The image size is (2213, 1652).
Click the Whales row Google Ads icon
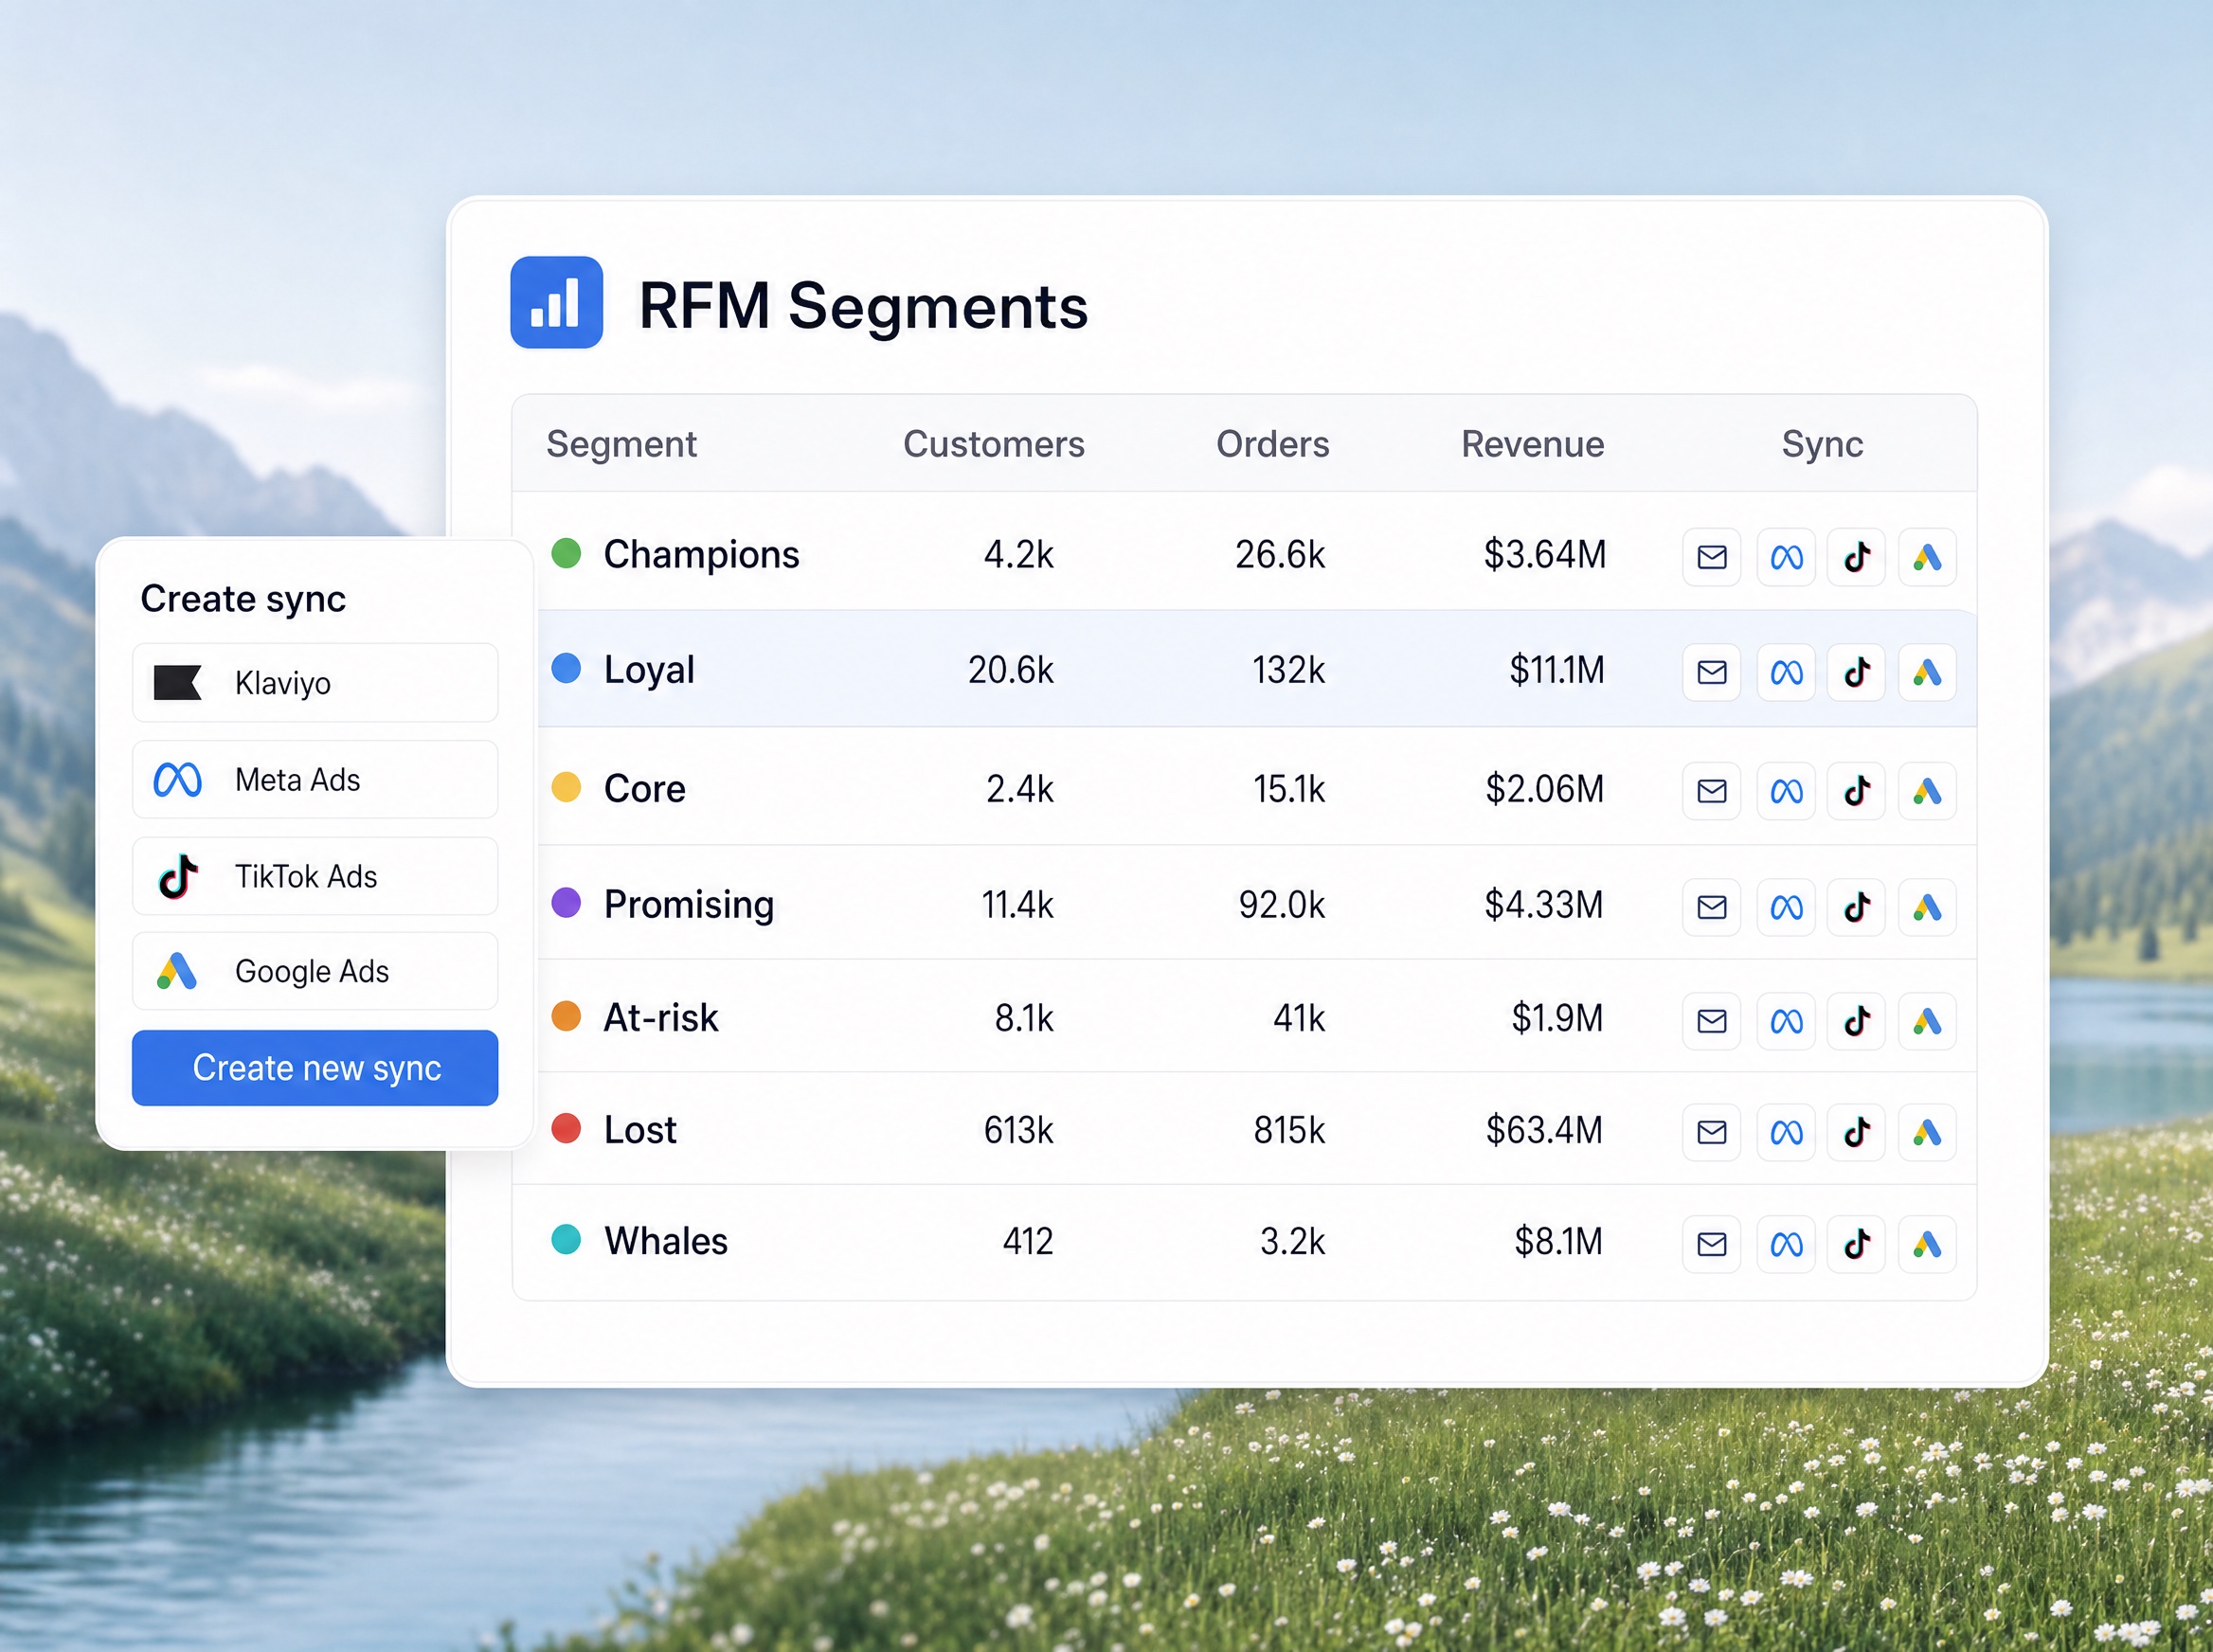tap(1927, 1244)
